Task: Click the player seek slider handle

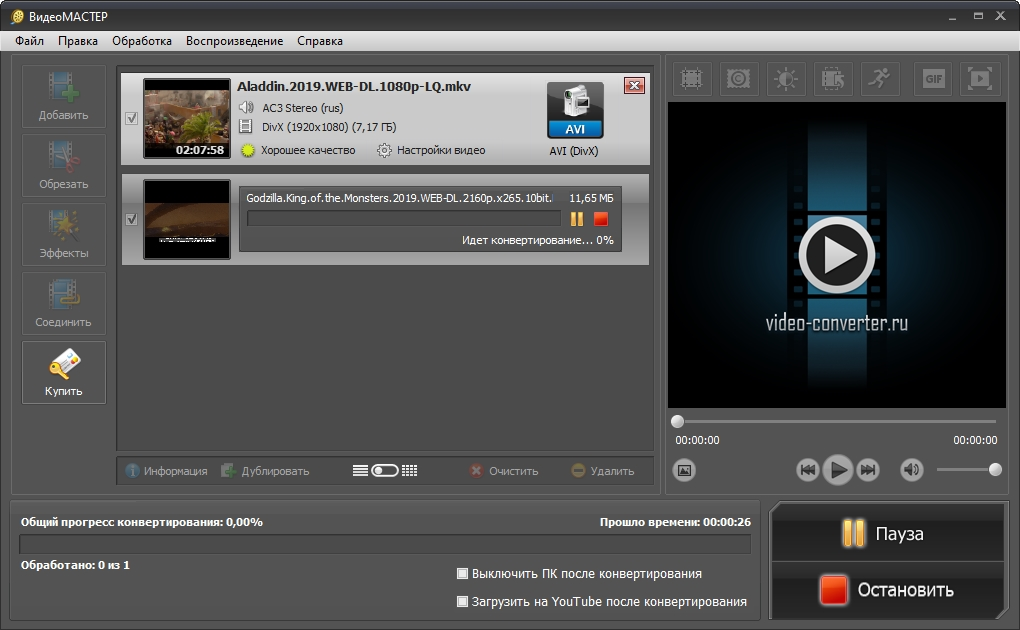Action: [677, 421]
